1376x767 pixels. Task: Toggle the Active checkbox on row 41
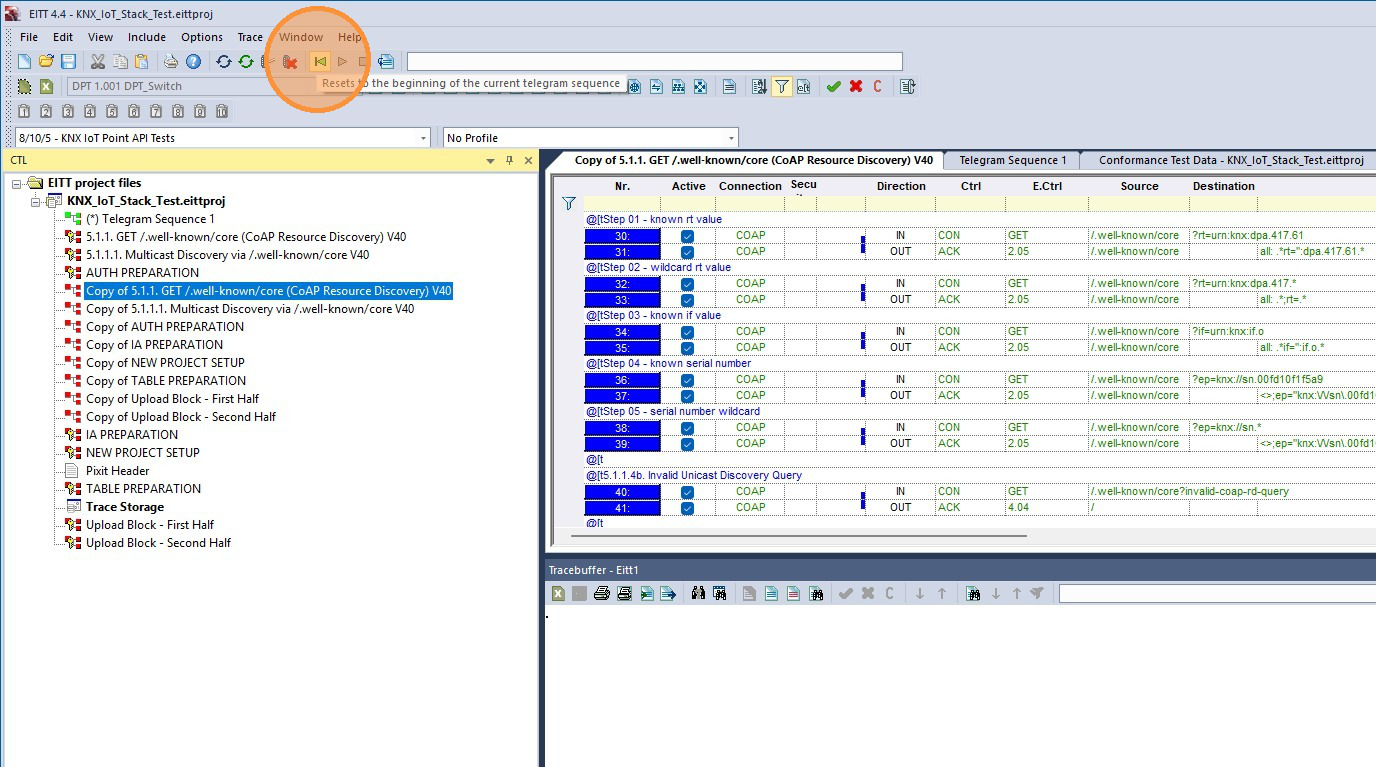coord(687,508)
